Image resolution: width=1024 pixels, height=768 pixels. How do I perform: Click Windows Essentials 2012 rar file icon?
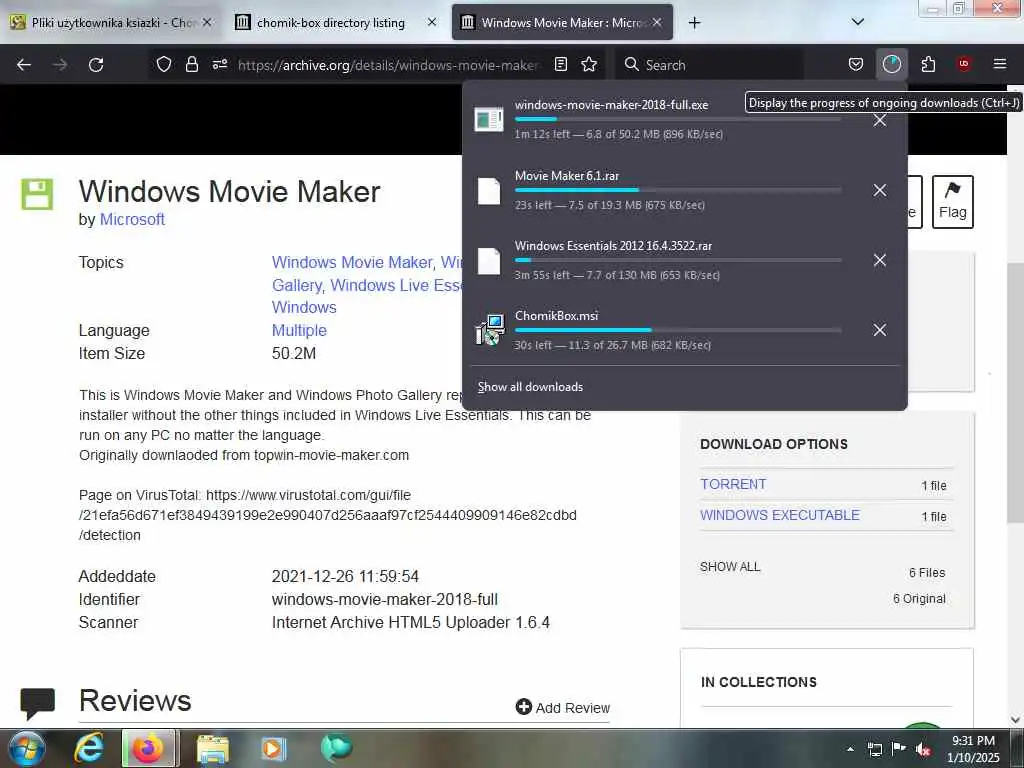point(489,261)
